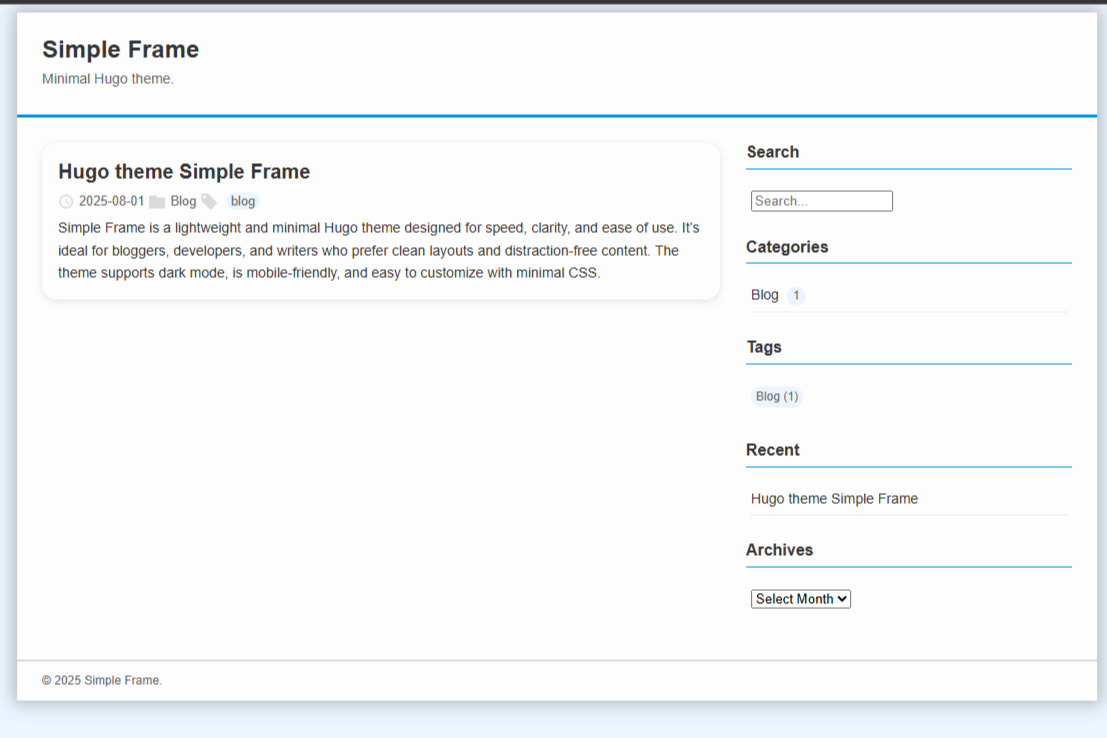Click the Recent section heading
Viewport: 1107px width, 738px height.
(772, 450)
